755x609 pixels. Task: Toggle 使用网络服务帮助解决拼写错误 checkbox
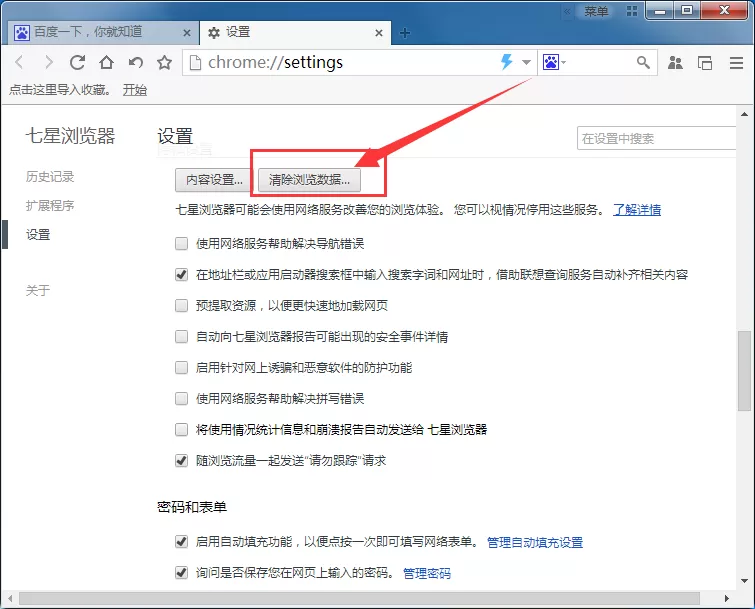pos(182,399)
